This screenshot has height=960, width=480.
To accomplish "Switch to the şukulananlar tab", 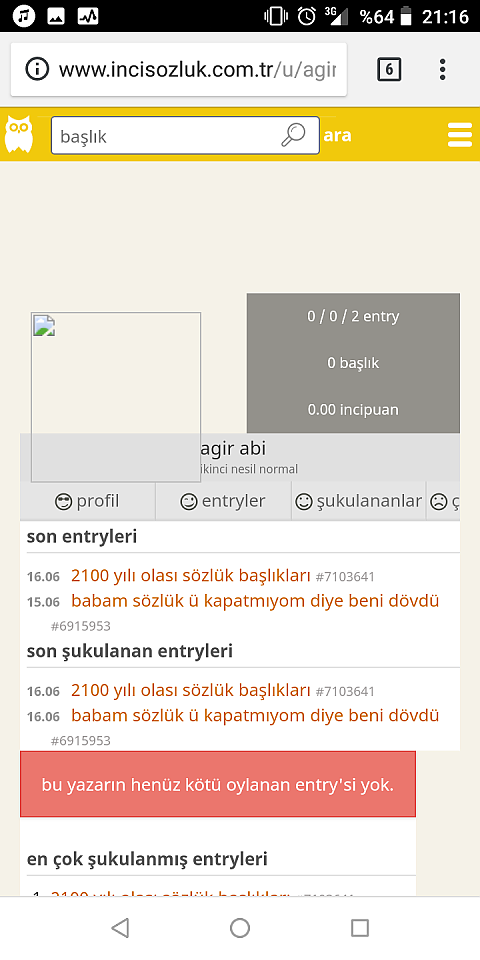I will tap(359, 501).
